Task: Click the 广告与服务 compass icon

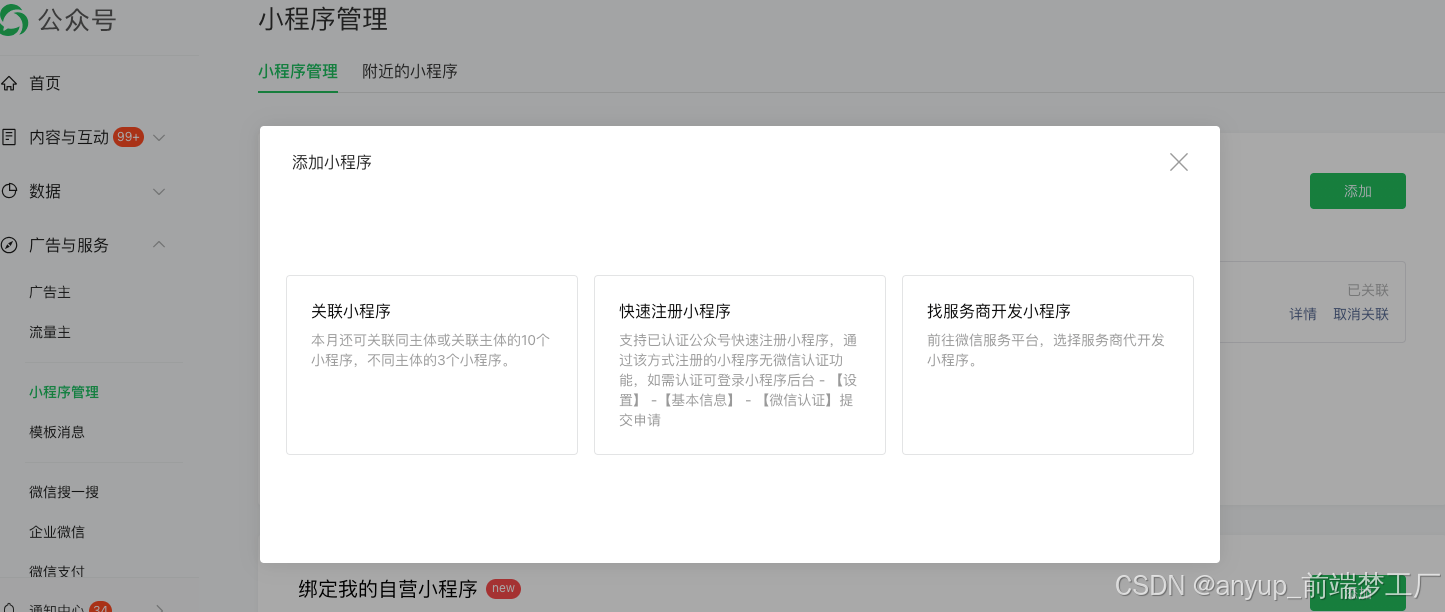Action: pos(9,245)
